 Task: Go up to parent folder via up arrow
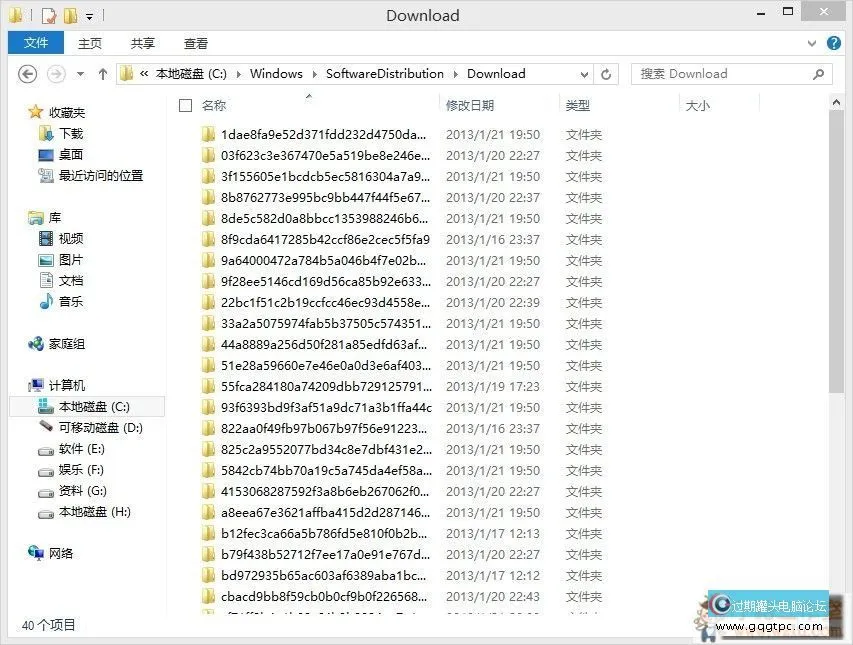(x=103, y=73)
